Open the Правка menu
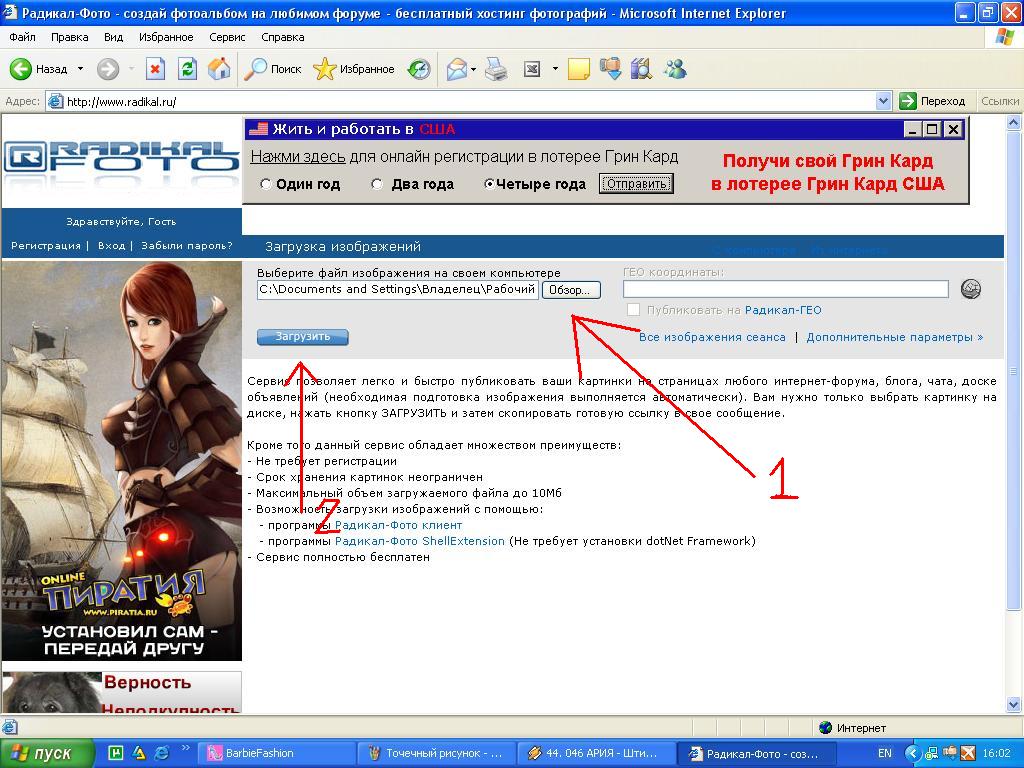 click(x=69, y=37)
